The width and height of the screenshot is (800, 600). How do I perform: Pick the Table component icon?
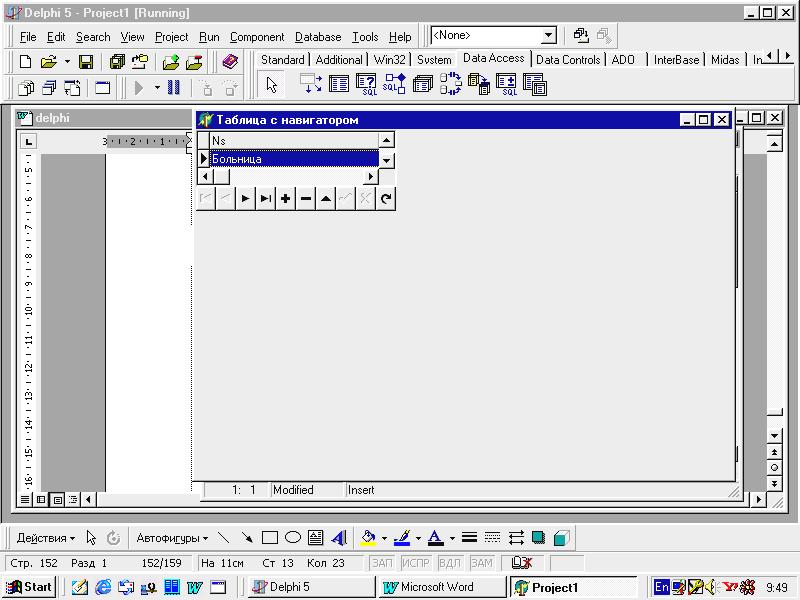tap(339, 84)
